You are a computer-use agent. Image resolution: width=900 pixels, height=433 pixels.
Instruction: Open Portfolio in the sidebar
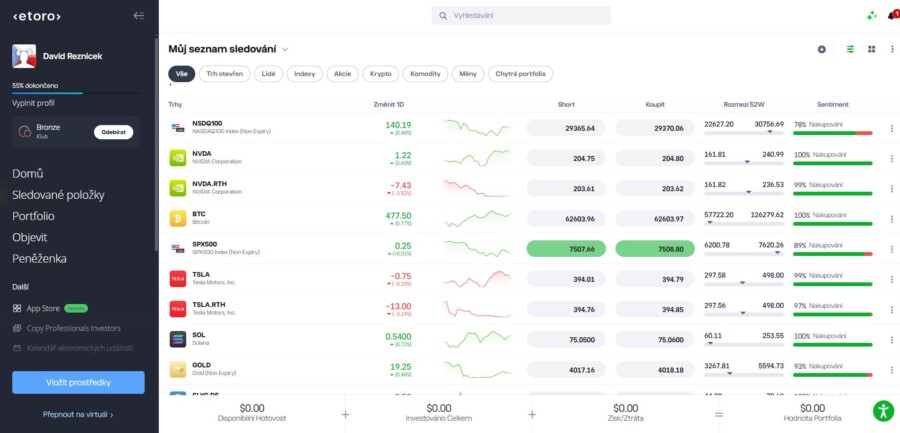pyautogui.click(x=33, y=216)
